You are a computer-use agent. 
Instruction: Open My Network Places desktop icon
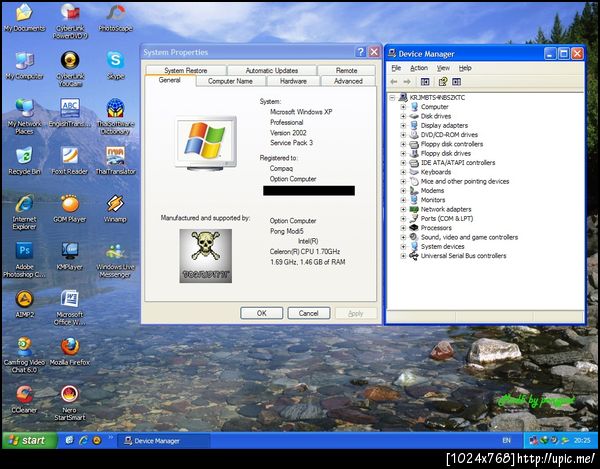click(x=24, y=117)
